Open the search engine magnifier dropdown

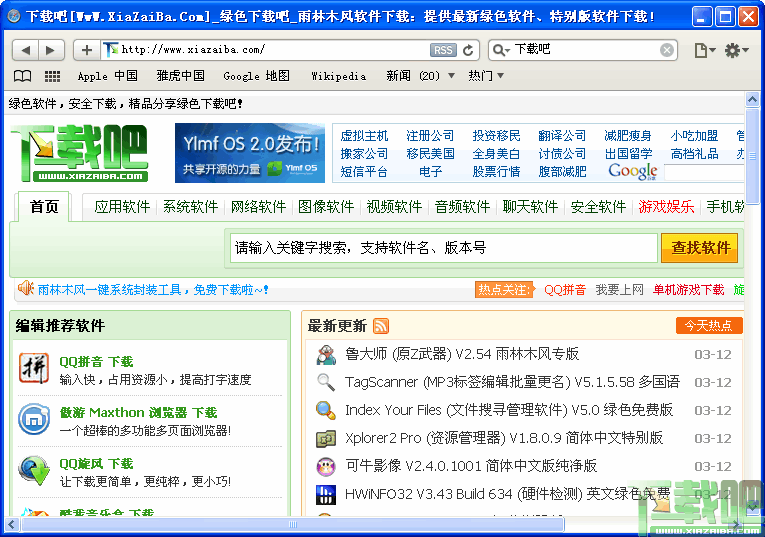point(501,50)
